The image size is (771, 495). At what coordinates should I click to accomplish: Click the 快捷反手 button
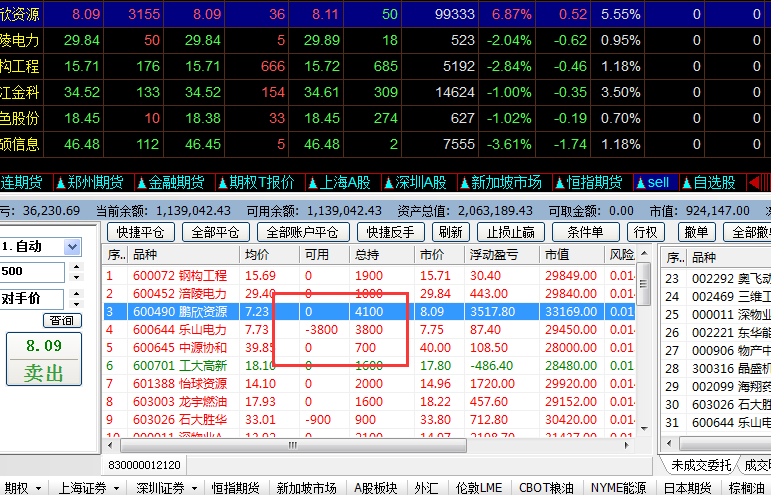tap(391, 232)
